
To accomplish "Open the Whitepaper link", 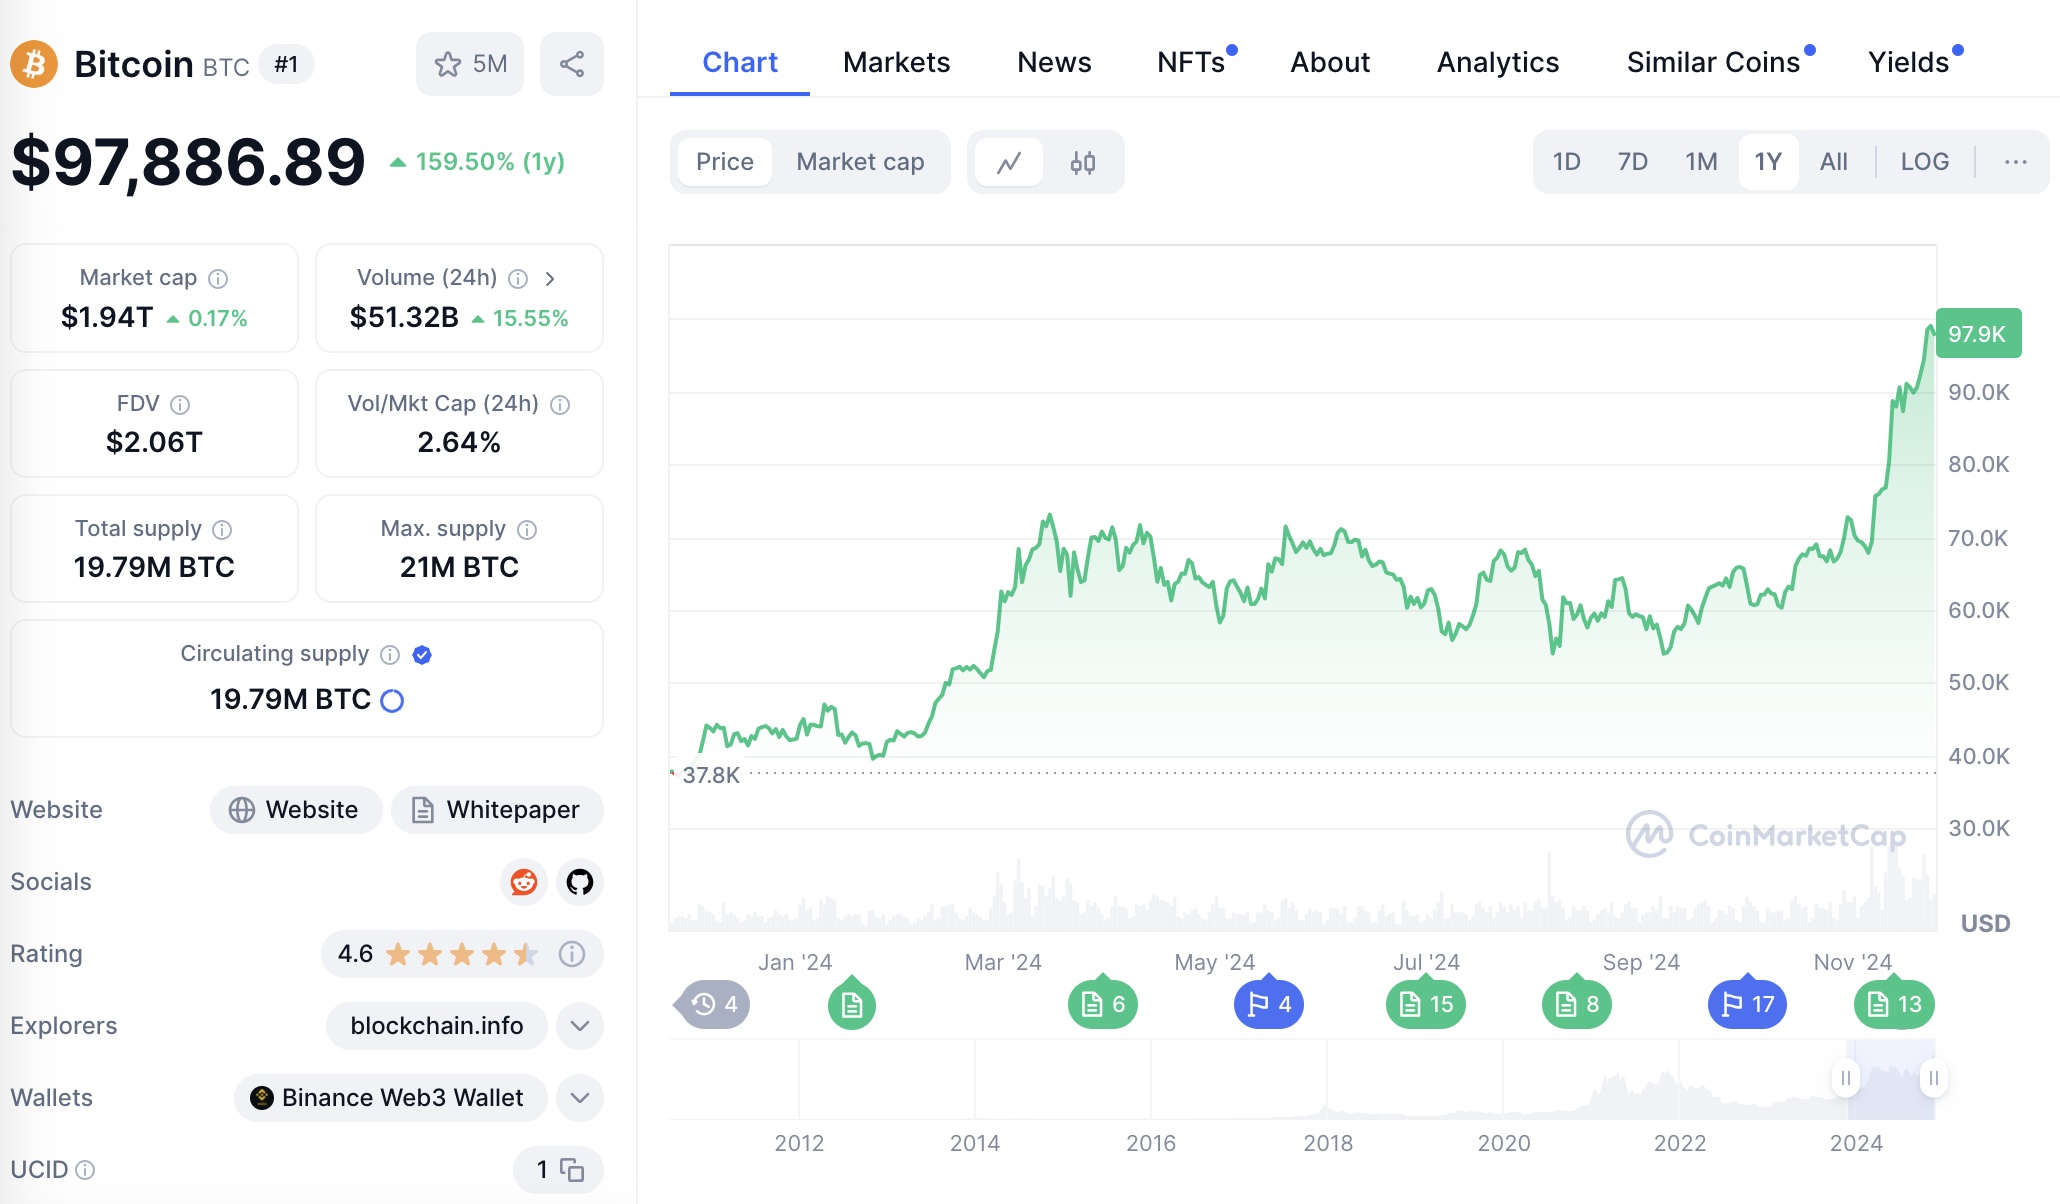I will (x=497, y=810).
